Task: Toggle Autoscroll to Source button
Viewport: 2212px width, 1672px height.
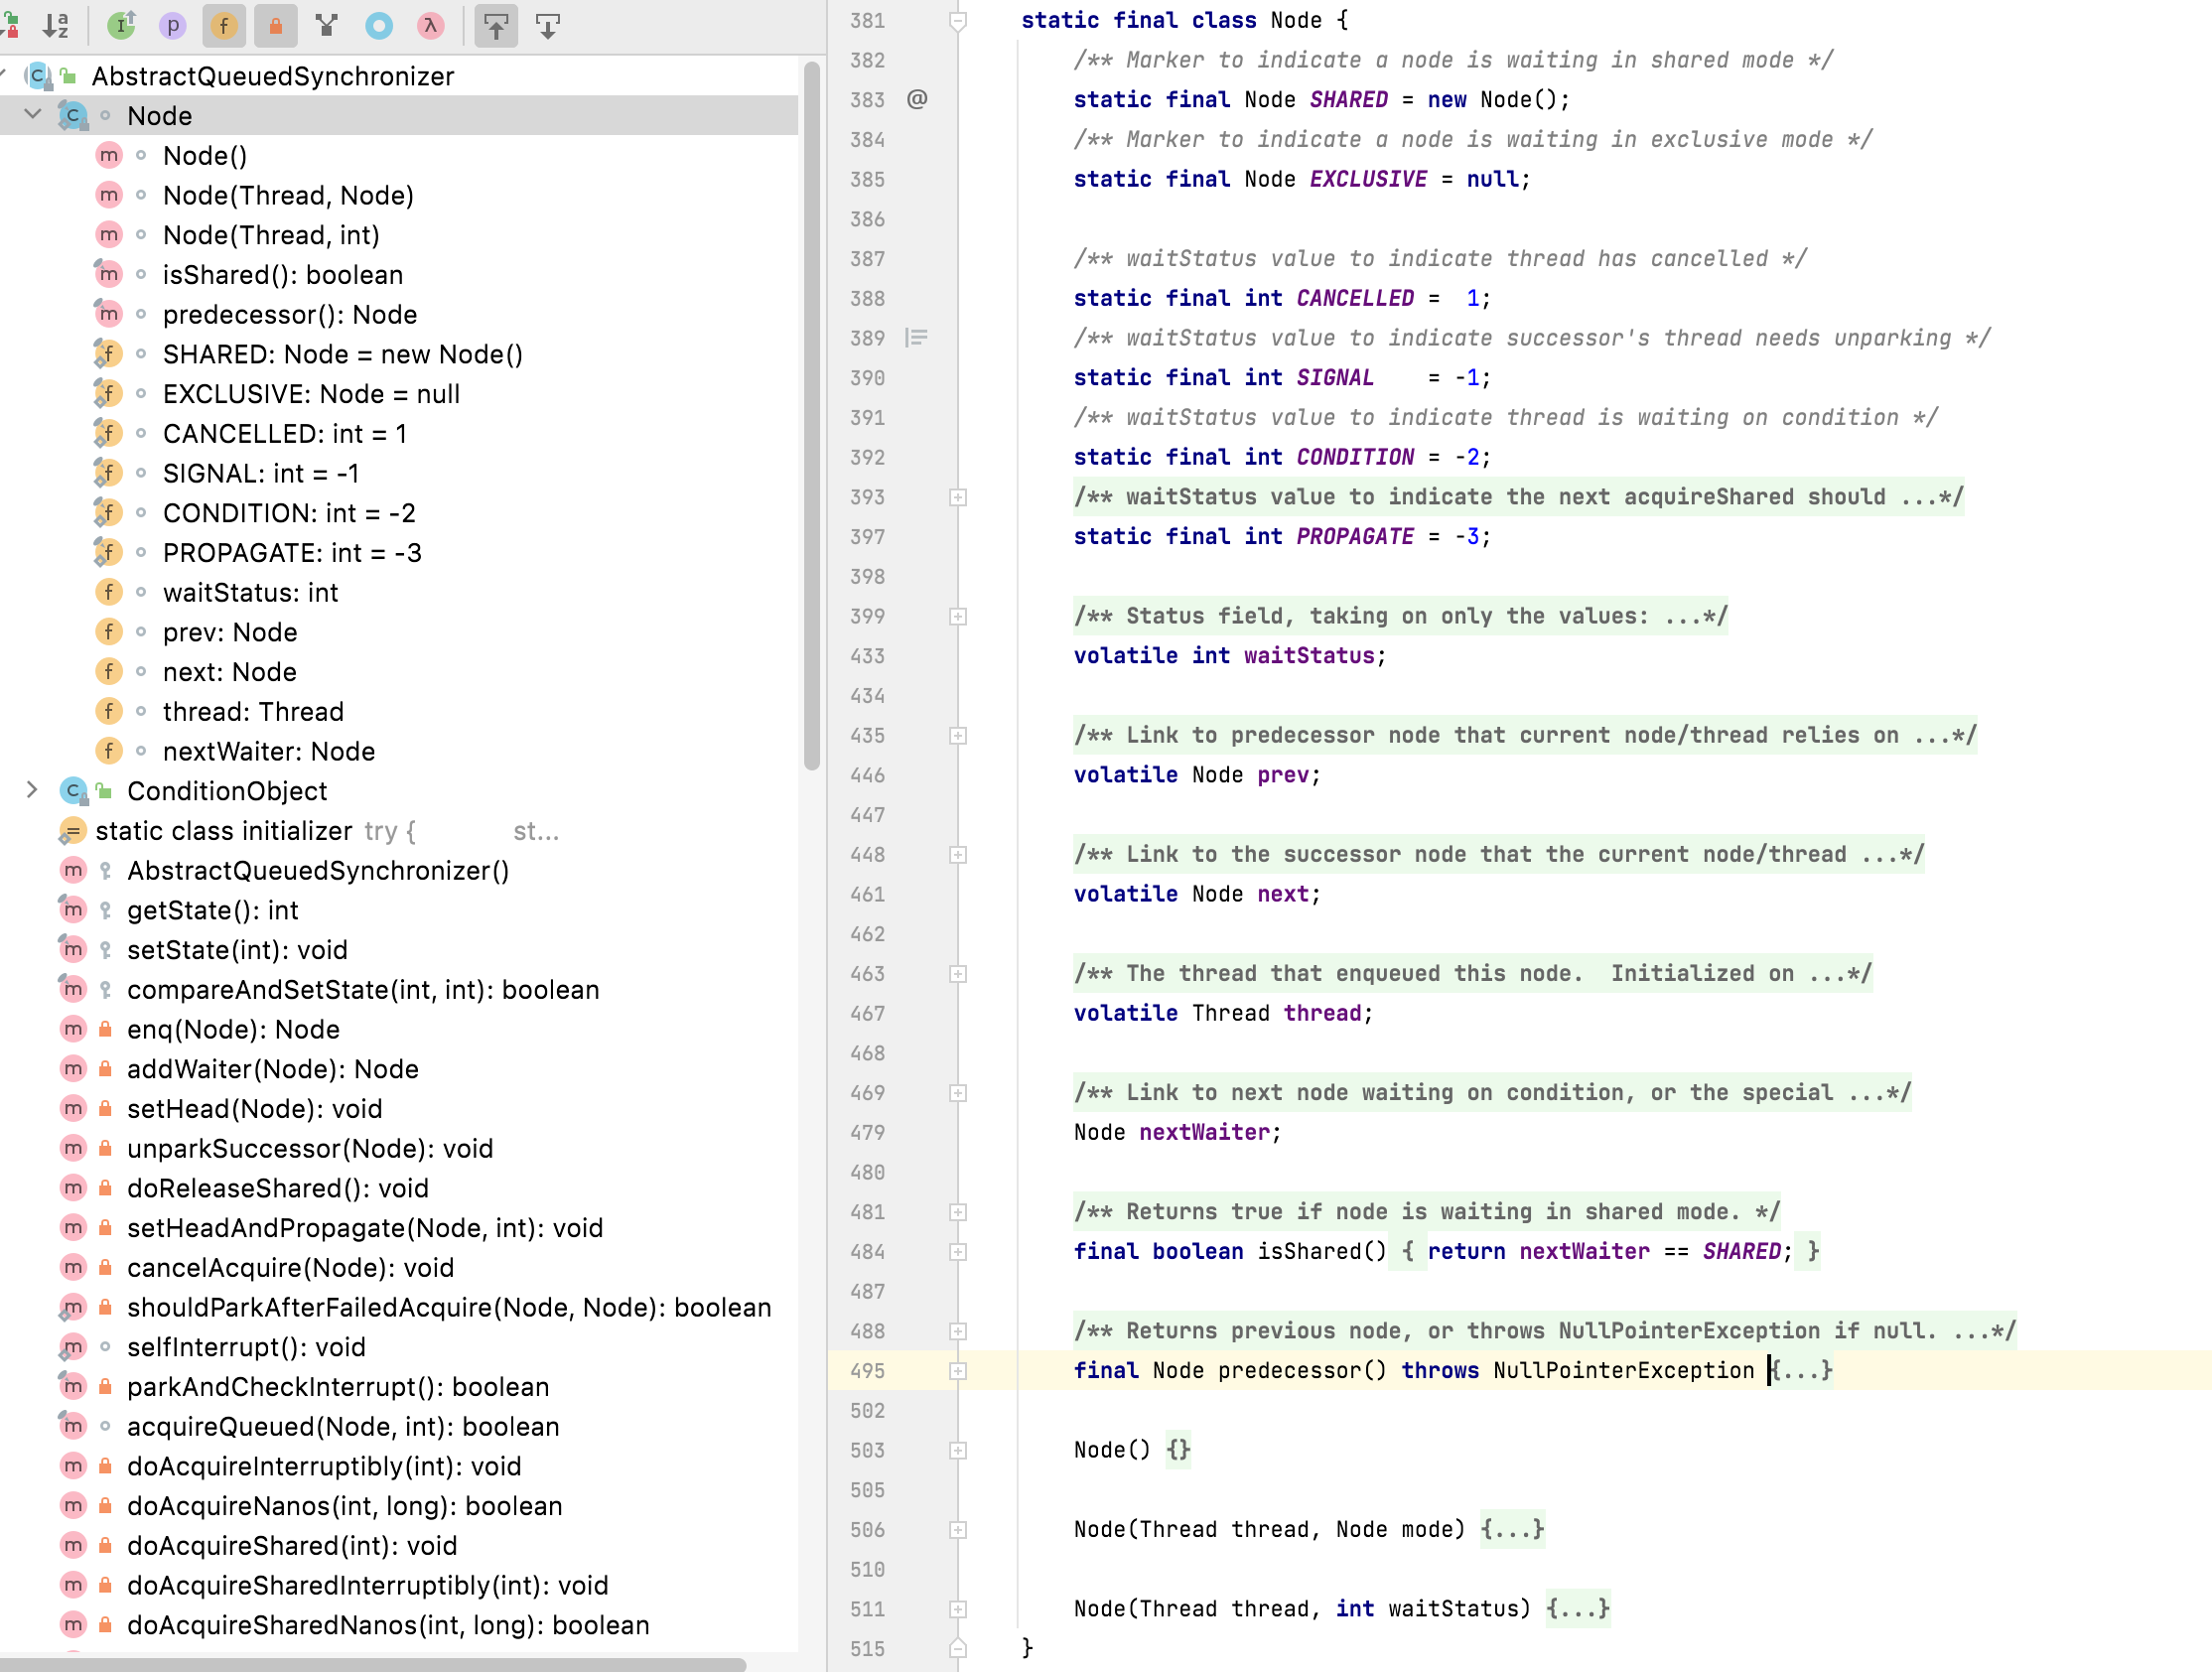Action: (496, 26)
